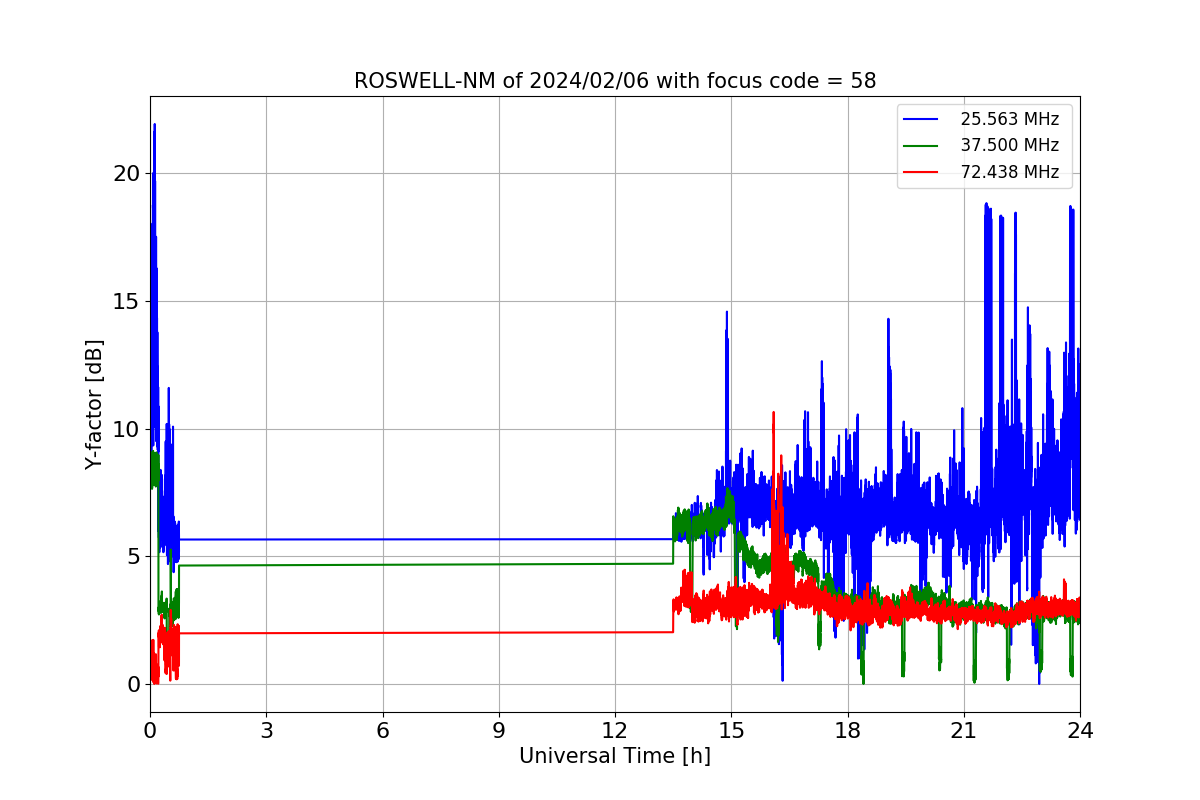Select the '25.563 MHz' legend label
1200x800 pixels.
click(x=1009, y=119)
